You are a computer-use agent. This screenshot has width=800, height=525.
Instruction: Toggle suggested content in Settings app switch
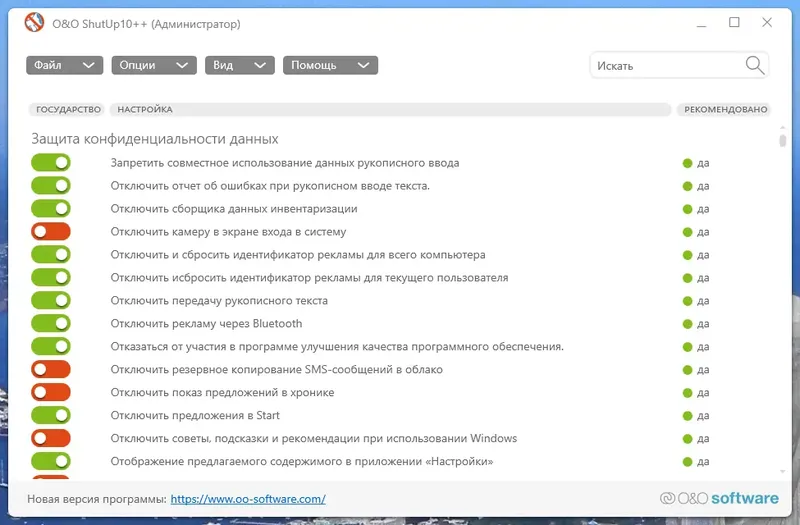coord(51,461)
